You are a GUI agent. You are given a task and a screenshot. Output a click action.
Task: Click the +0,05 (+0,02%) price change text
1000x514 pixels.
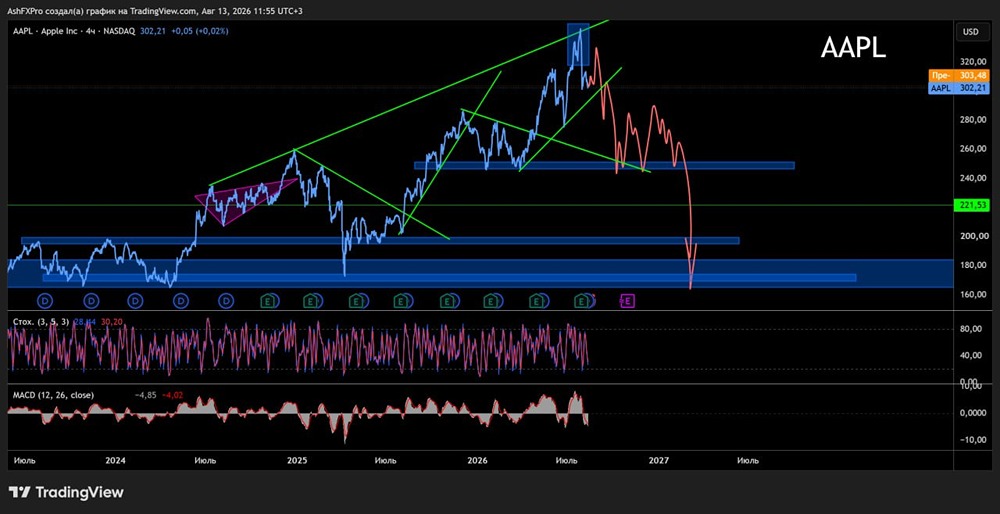click(x=201, y=31)
